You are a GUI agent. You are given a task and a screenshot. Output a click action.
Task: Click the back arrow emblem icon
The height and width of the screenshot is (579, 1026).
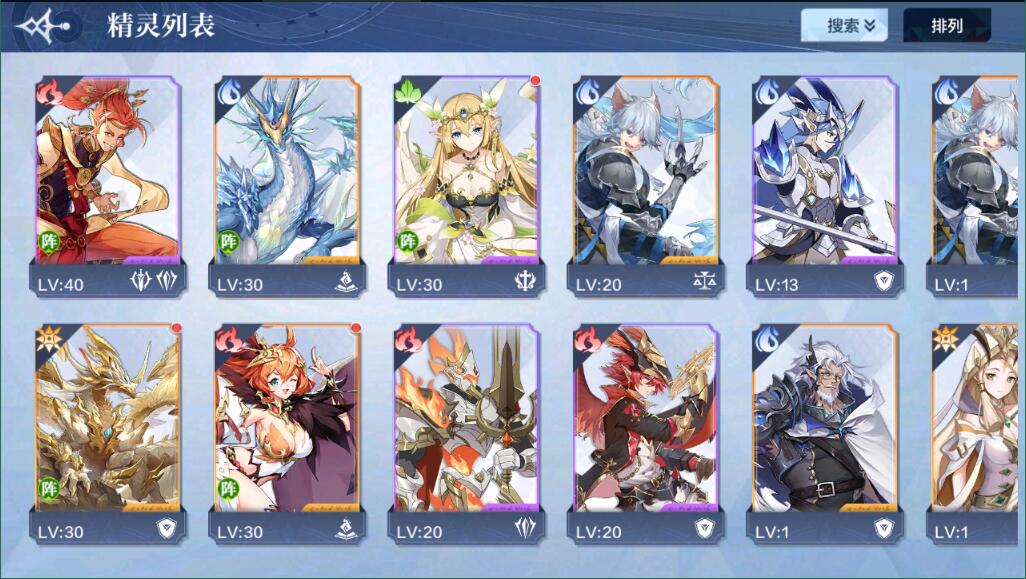pos(43,26)
